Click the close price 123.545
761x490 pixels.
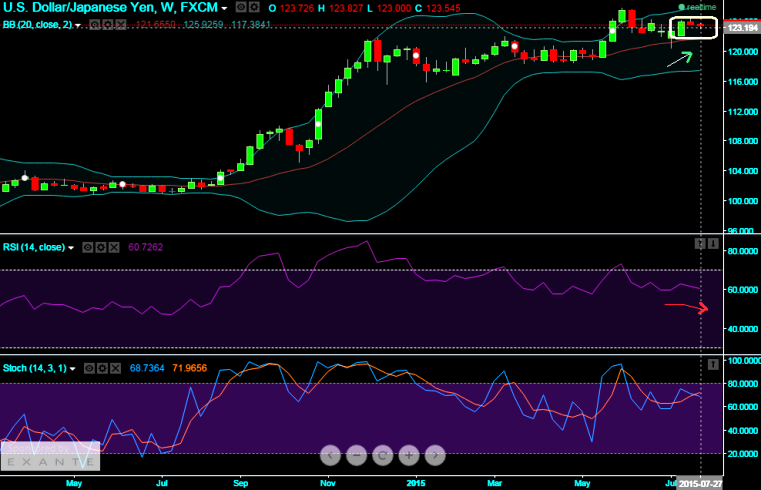[x=443, y=8]
